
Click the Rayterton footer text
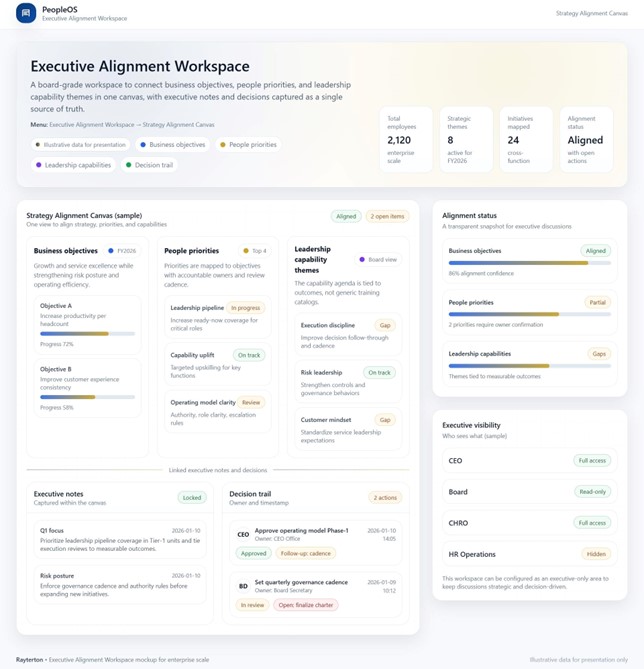pos(29,660)
